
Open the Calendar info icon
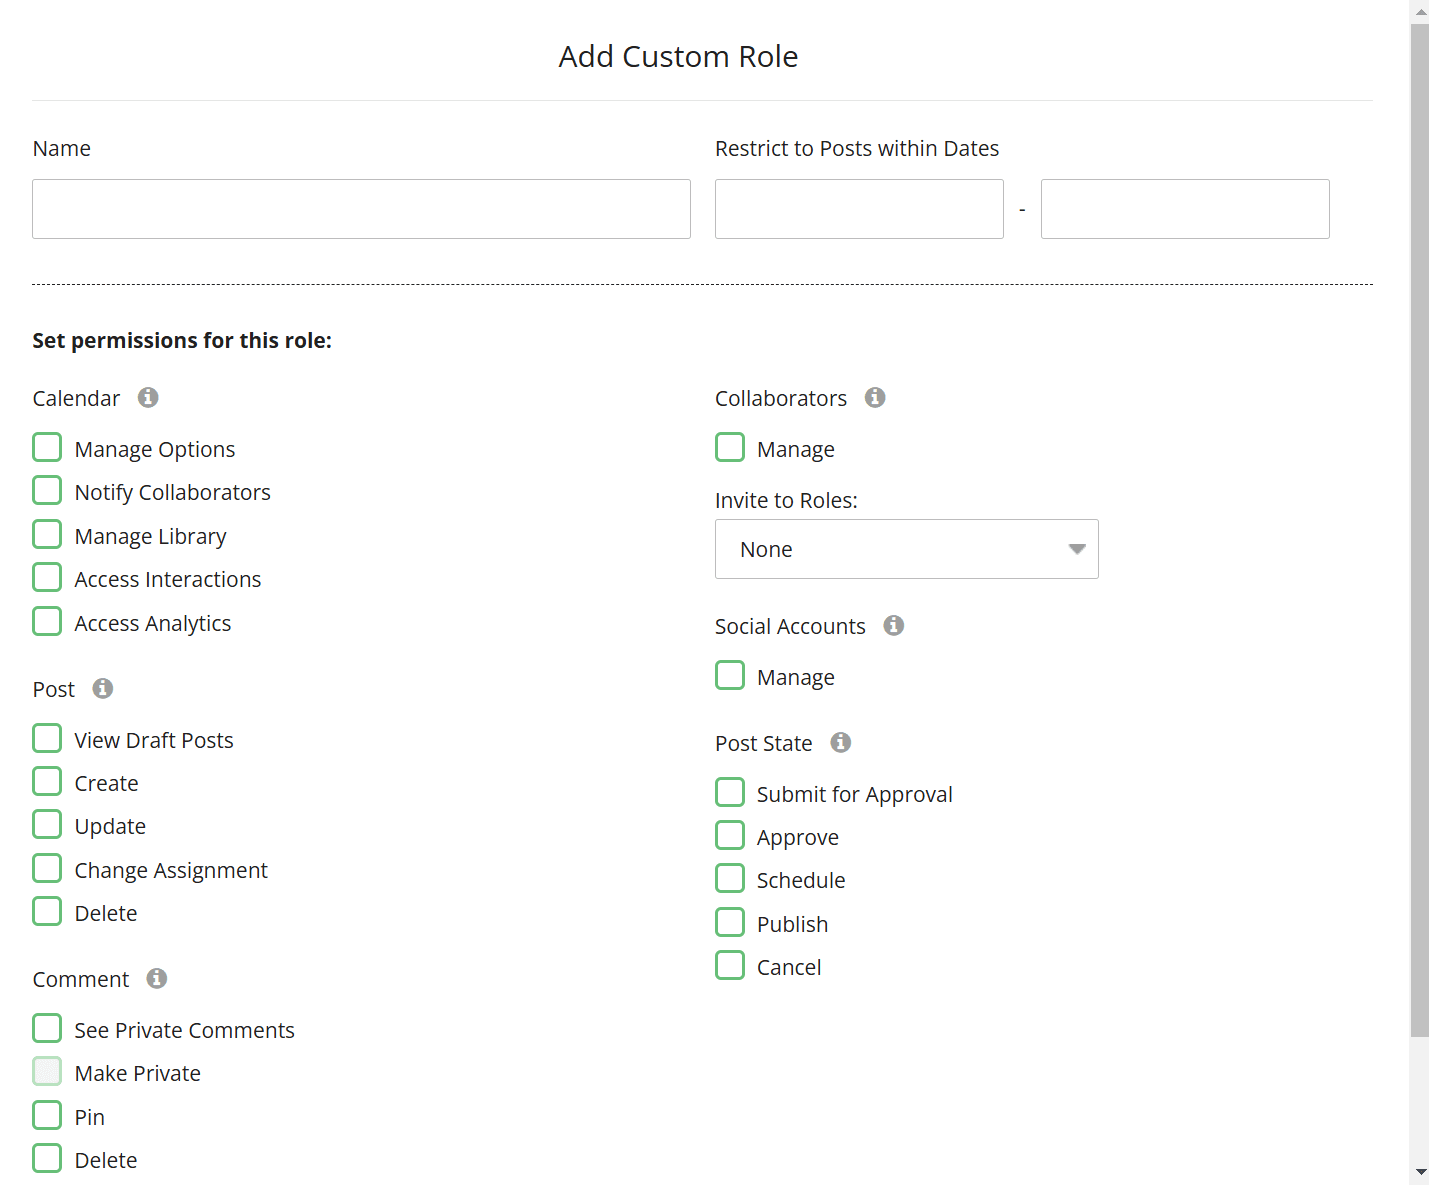148,397
